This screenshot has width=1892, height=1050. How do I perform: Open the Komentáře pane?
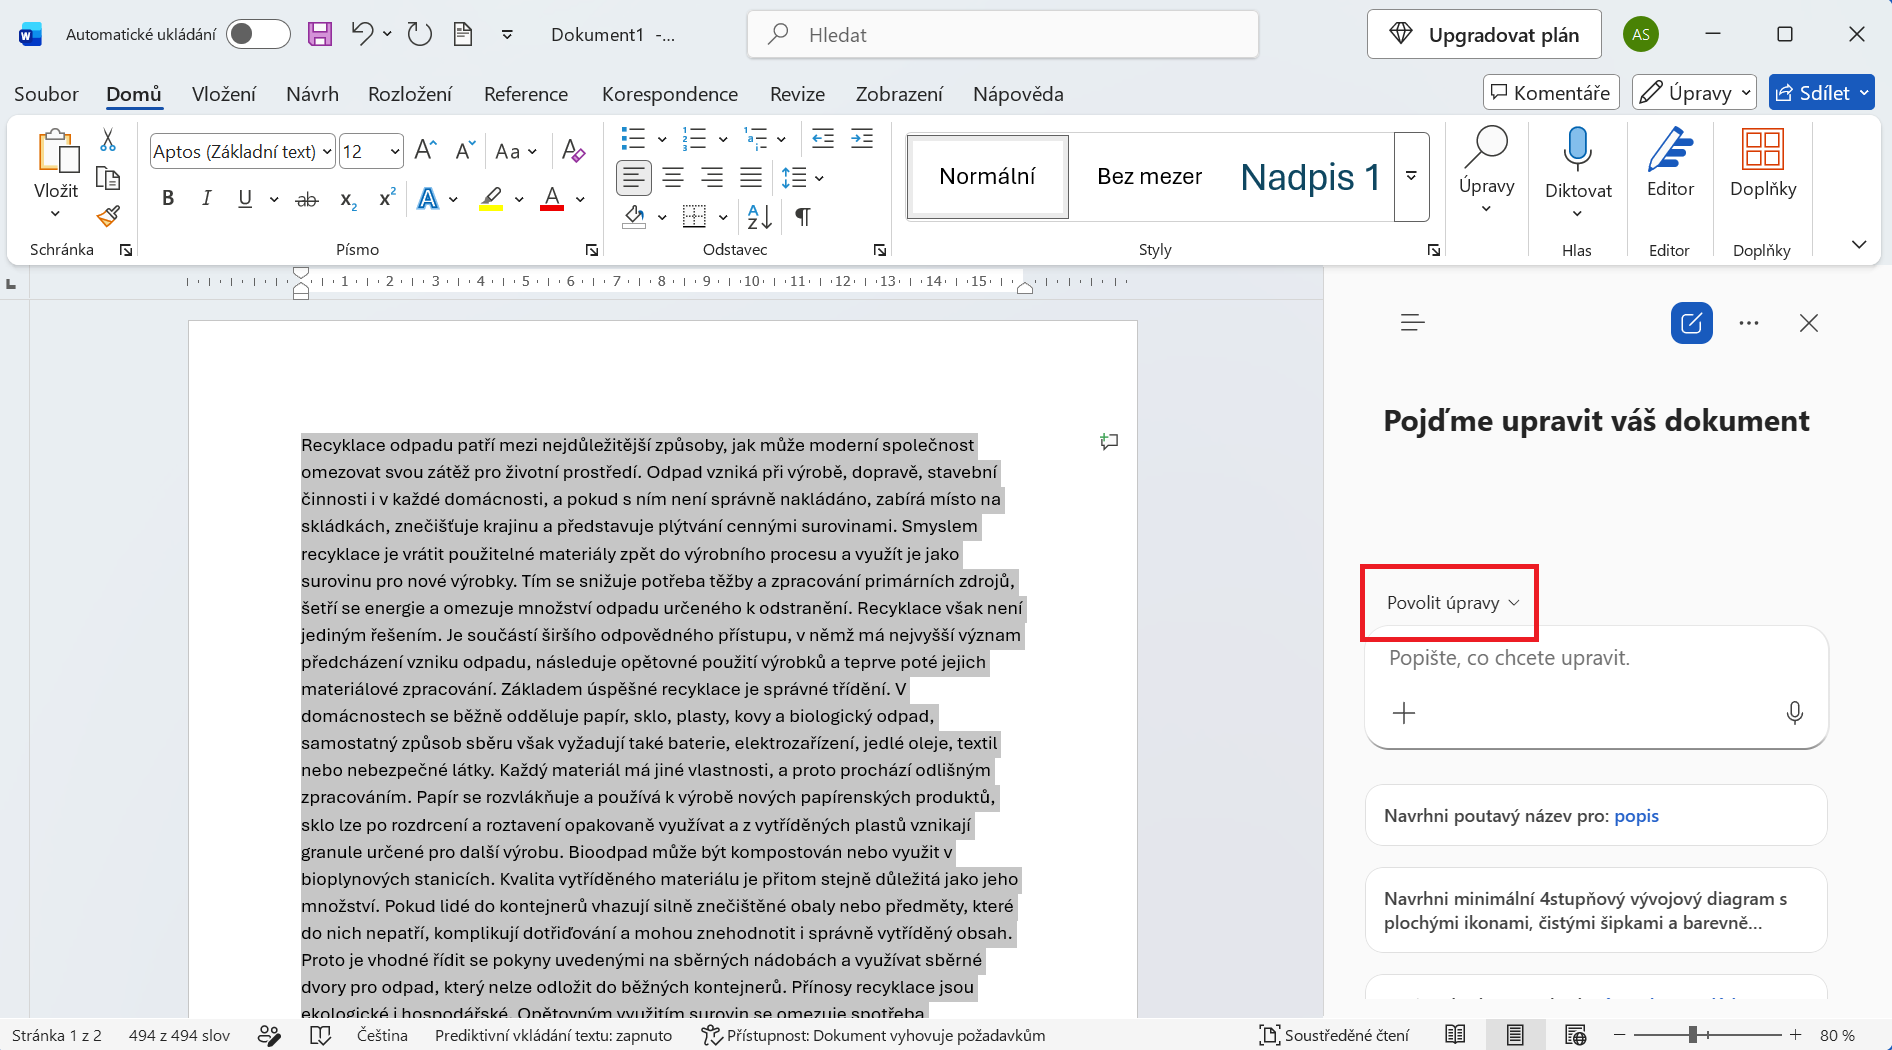[x=1551, y=93]
